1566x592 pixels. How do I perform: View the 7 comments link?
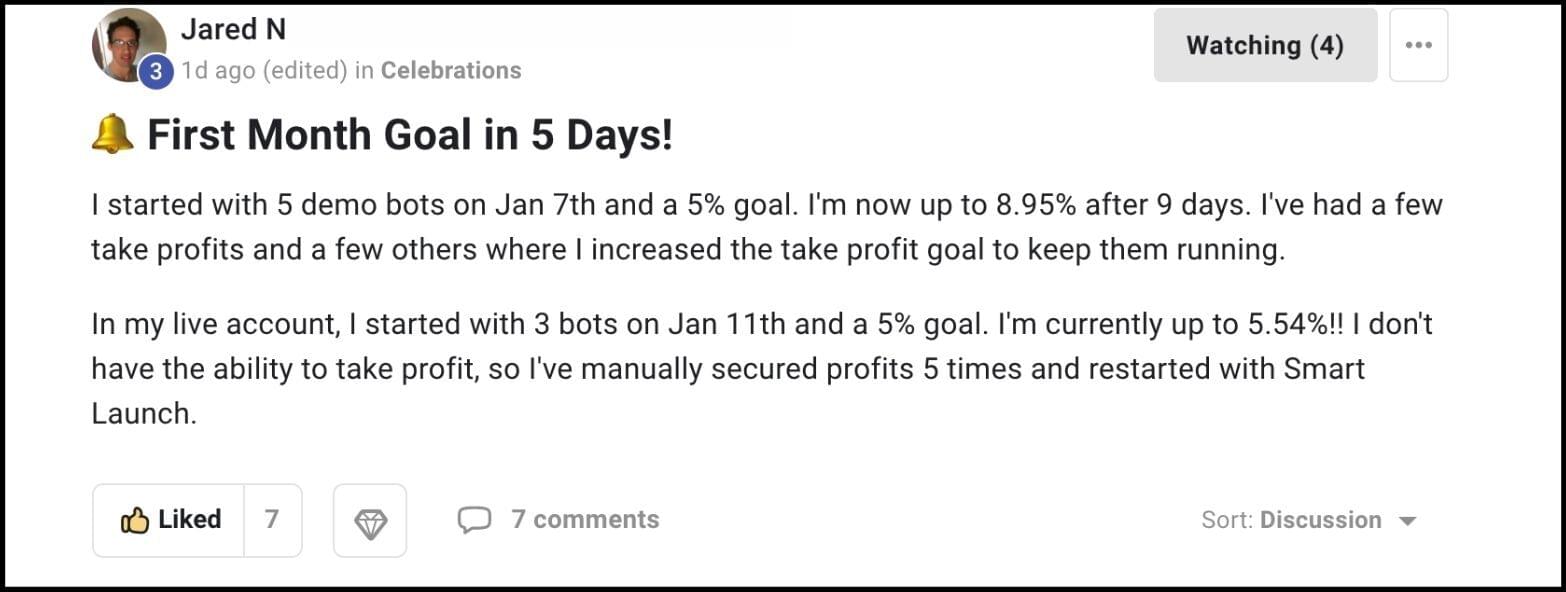585,520
